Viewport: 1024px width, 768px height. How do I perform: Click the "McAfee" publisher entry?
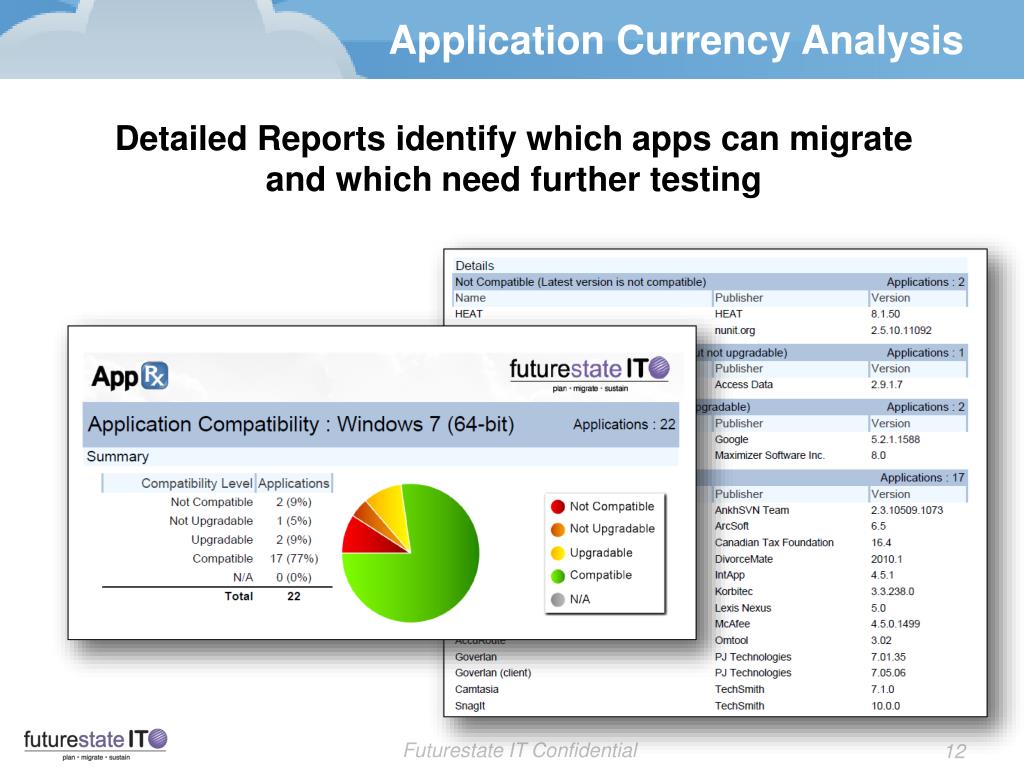click(732, 624)
